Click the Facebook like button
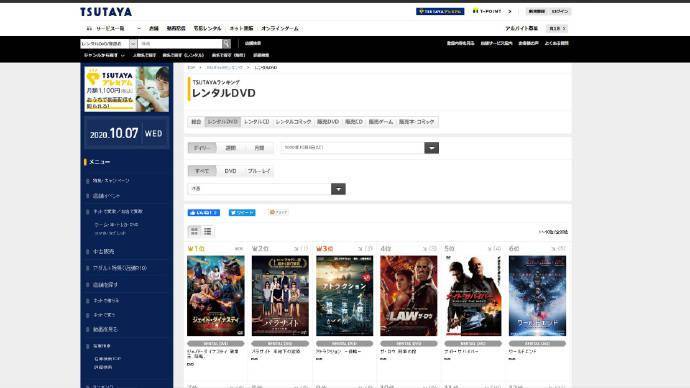The width and height of the screenshot is (690, 388). click(204, 212)
